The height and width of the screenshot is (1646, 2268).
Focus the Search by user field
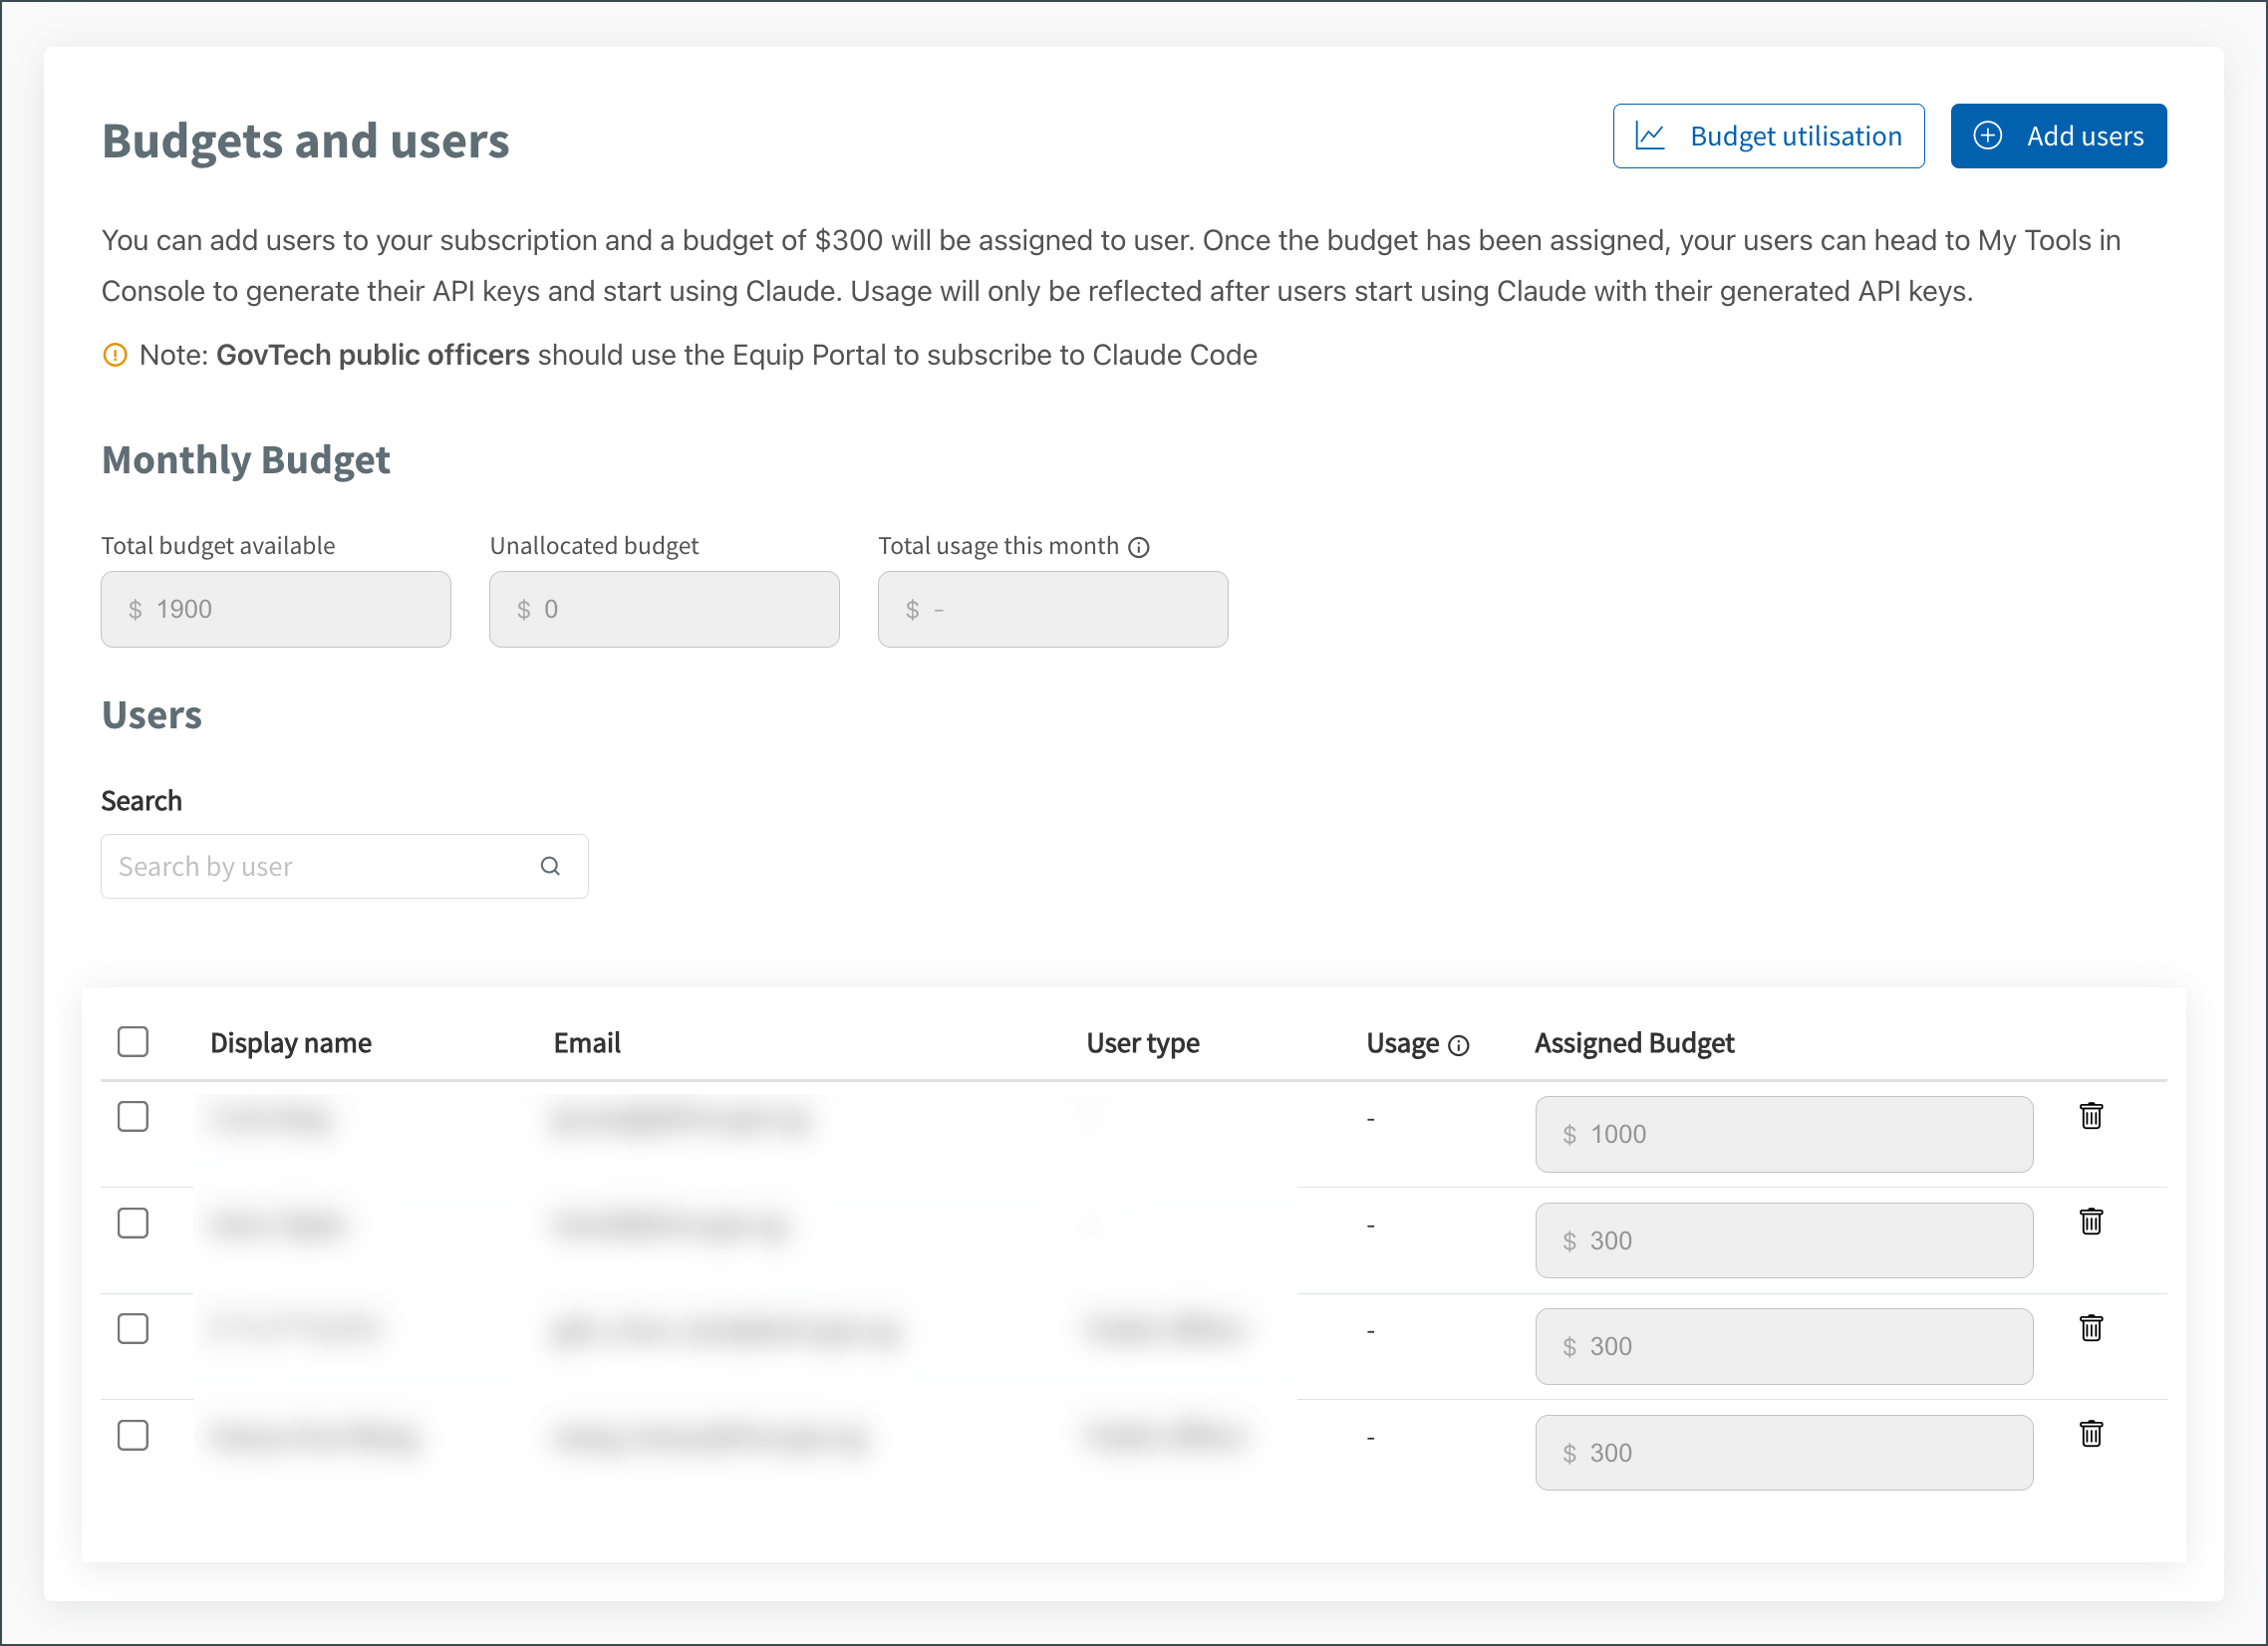pyautogui.click(x=344, y=866)
